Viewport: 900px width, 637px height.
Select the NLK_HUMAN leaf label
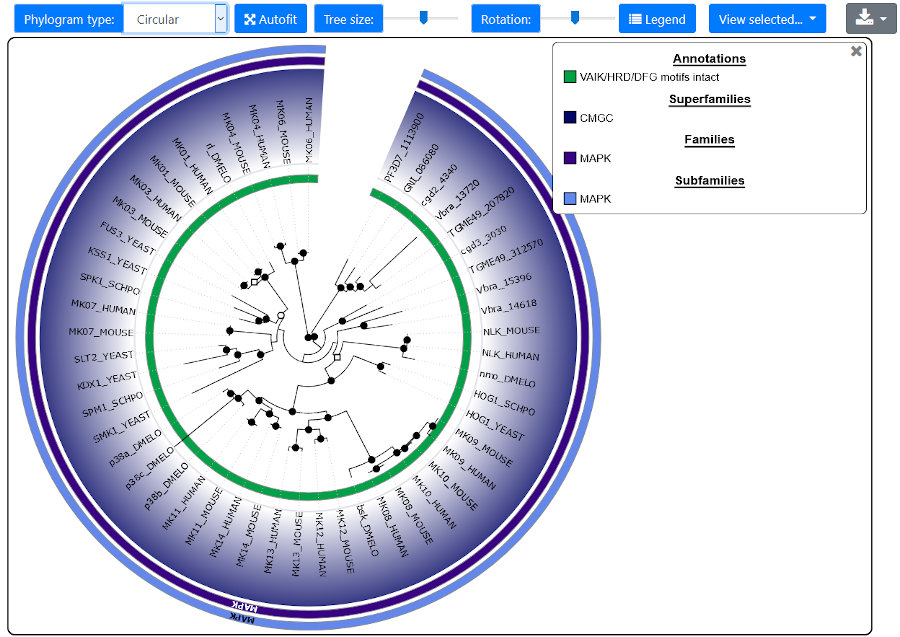pyautogui.click(x=510, y=355)
